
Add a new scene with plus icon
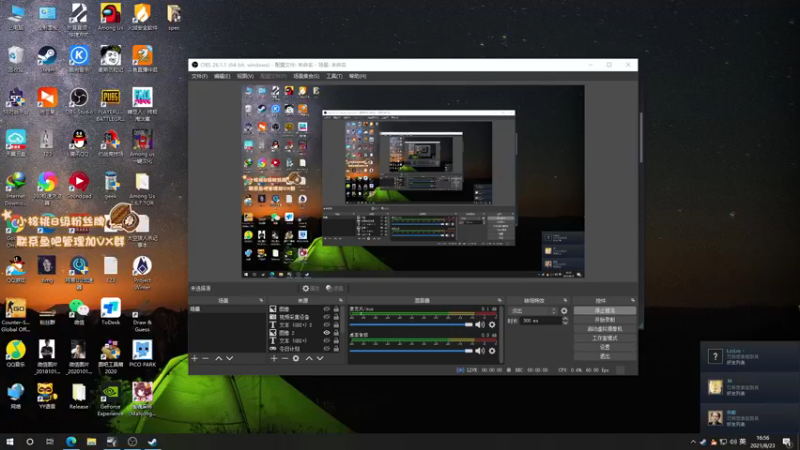194,358
